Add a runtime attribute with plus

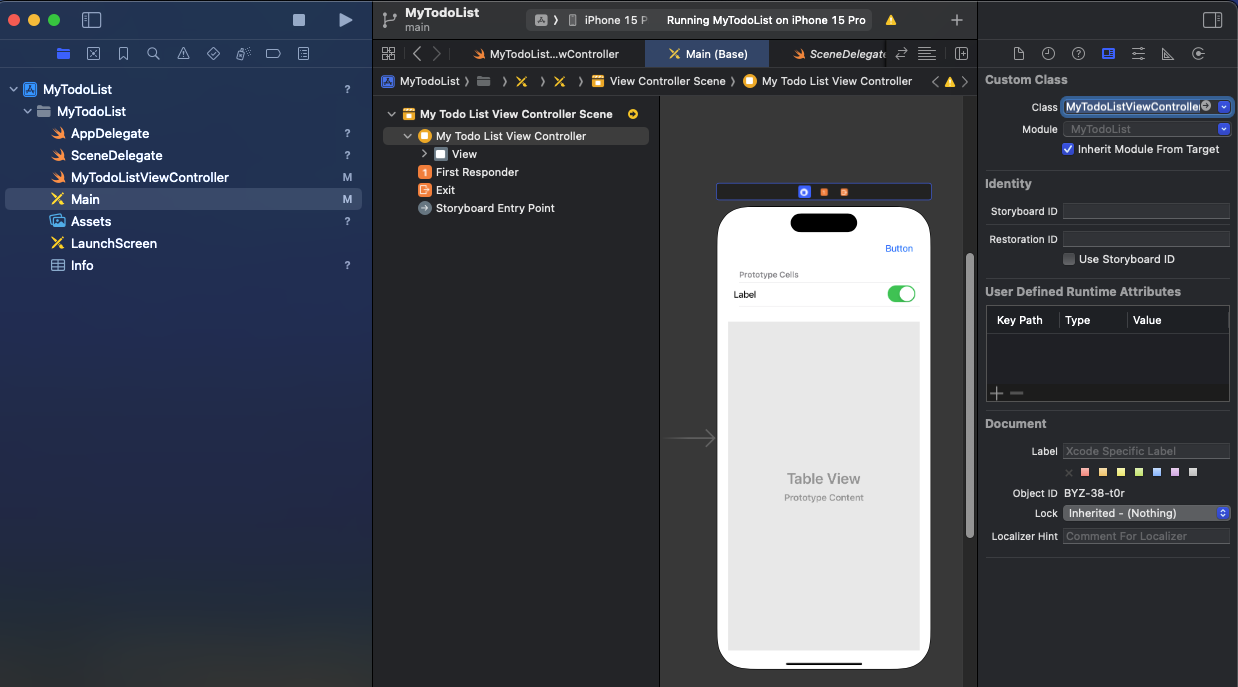point(996,394)
